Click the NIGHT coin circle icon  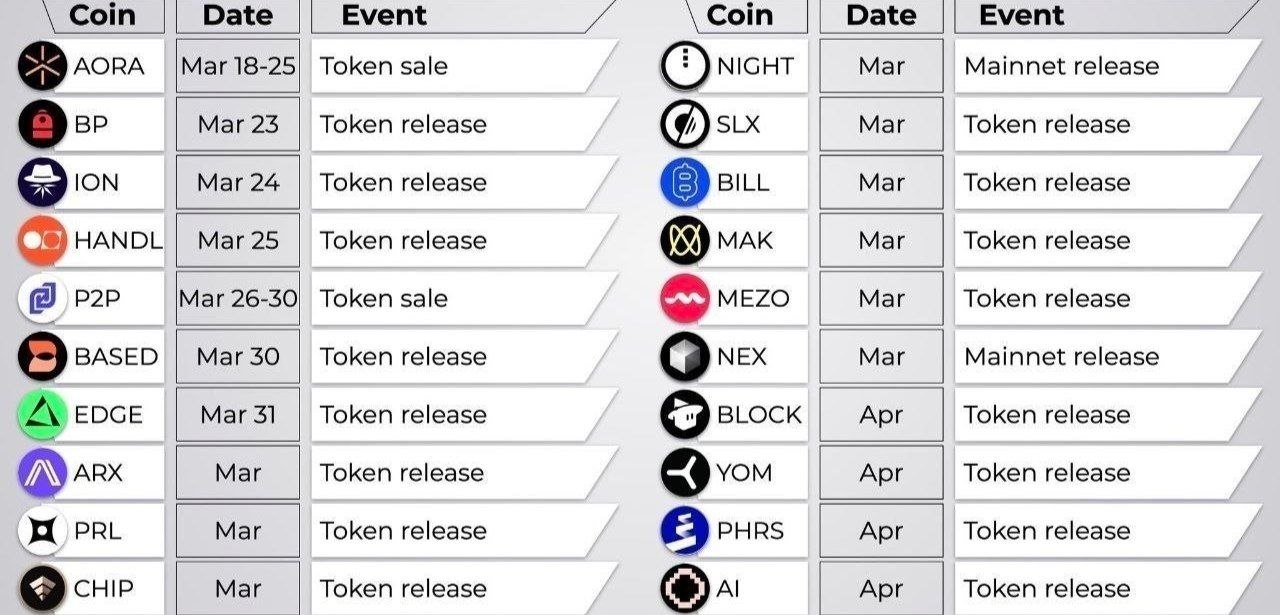tap(685, 66)
